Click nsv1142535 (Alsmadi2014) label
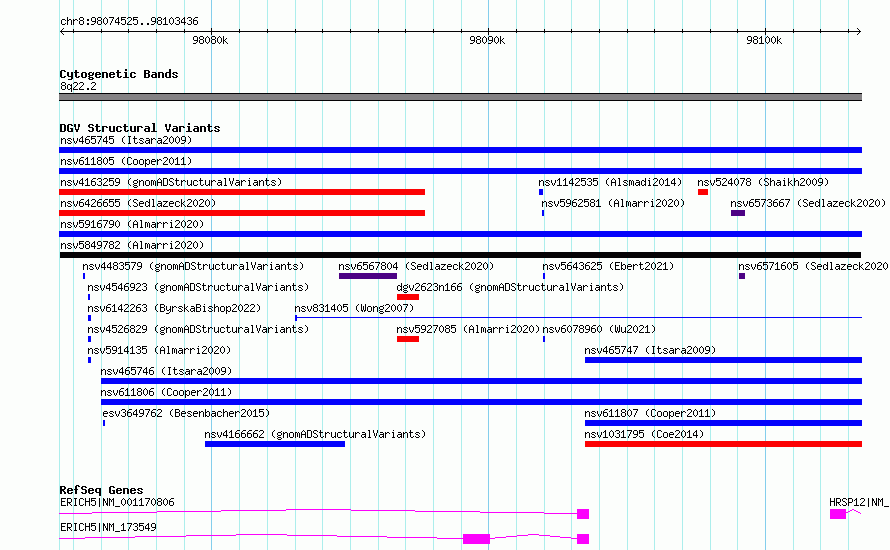The image size is (890, 550). (x=610, y=182)
